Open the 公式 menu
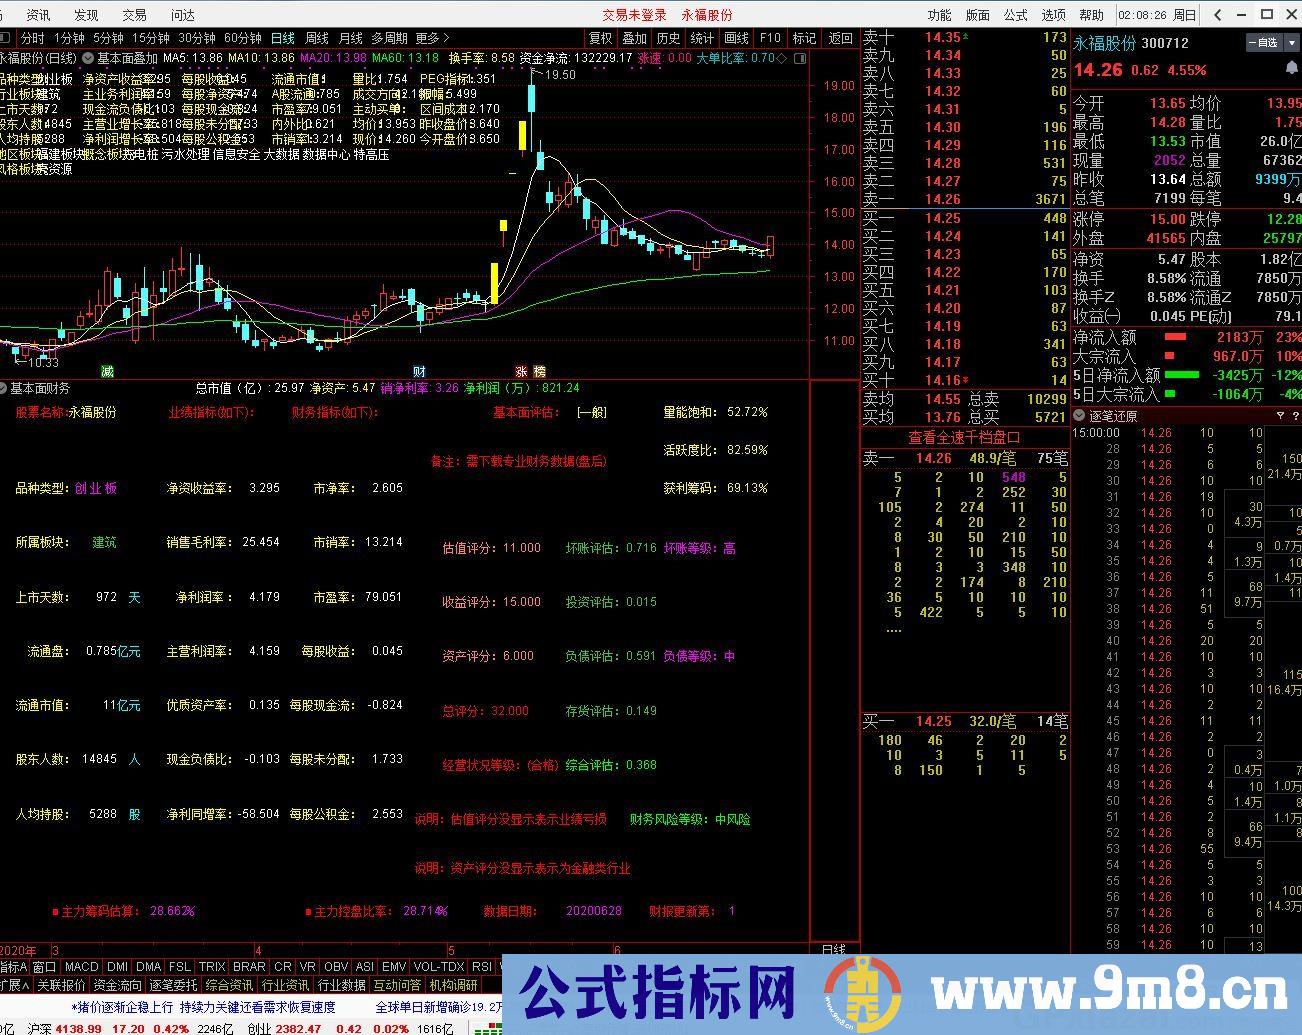 point(1015,15)
